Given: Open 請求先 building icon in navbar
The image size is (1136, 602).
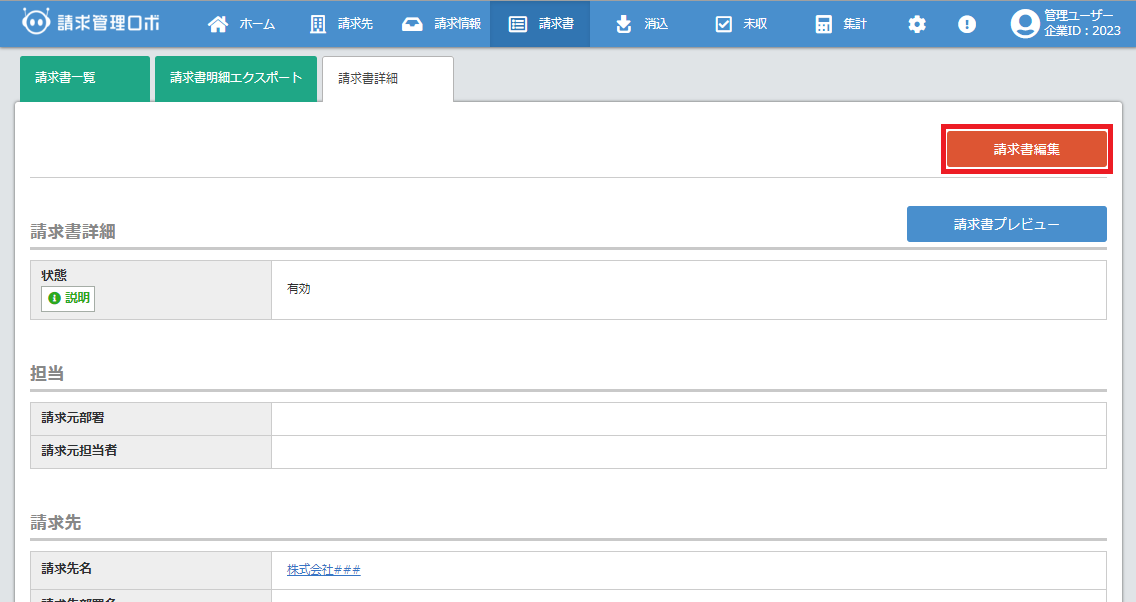Looking at the screenshot, I should coord(318,24).
